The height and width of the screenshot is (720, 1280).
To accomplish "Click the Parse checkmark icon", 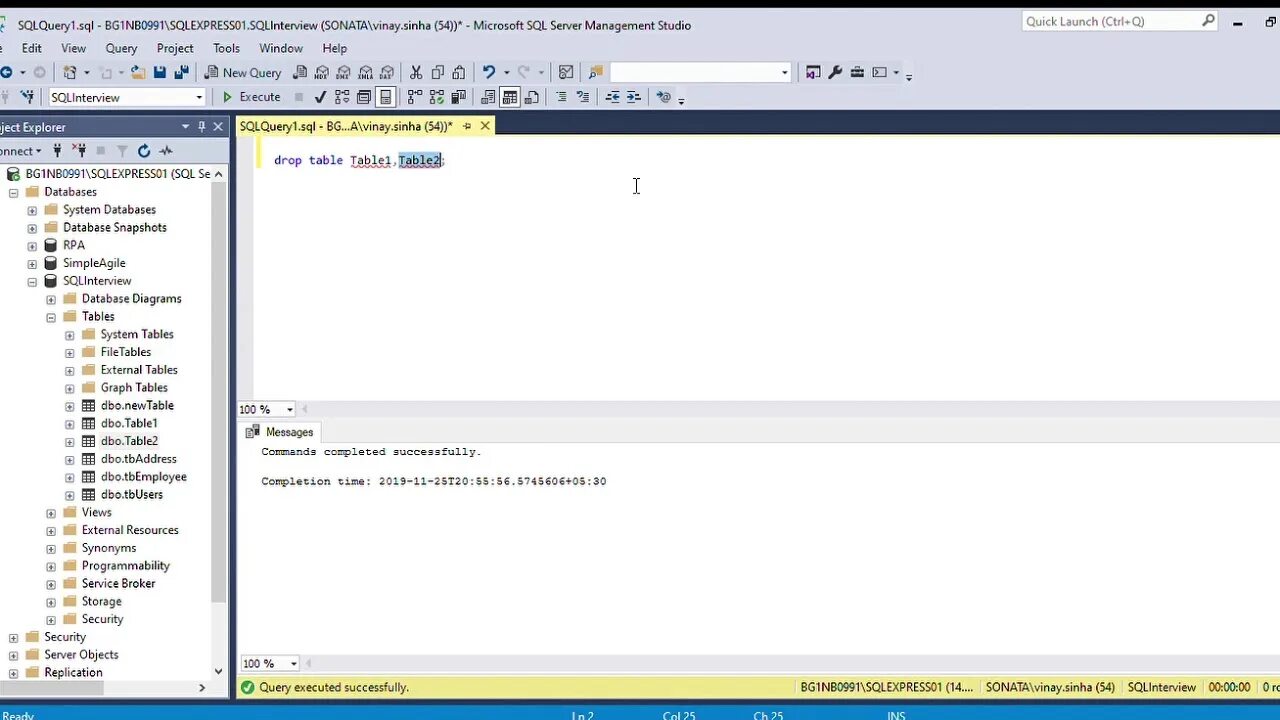I will click(320, 97).
